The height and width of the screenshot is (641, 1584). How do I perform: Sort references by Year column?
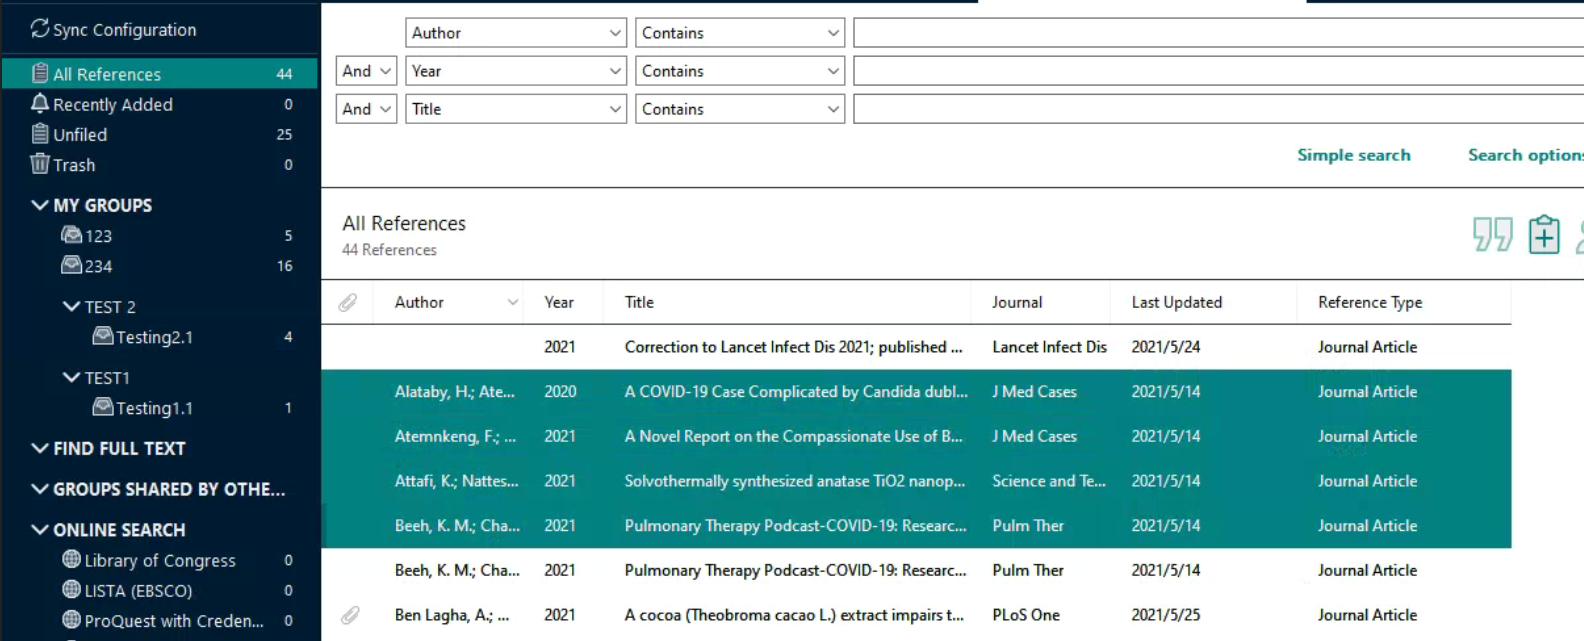(x=559, y=302)
